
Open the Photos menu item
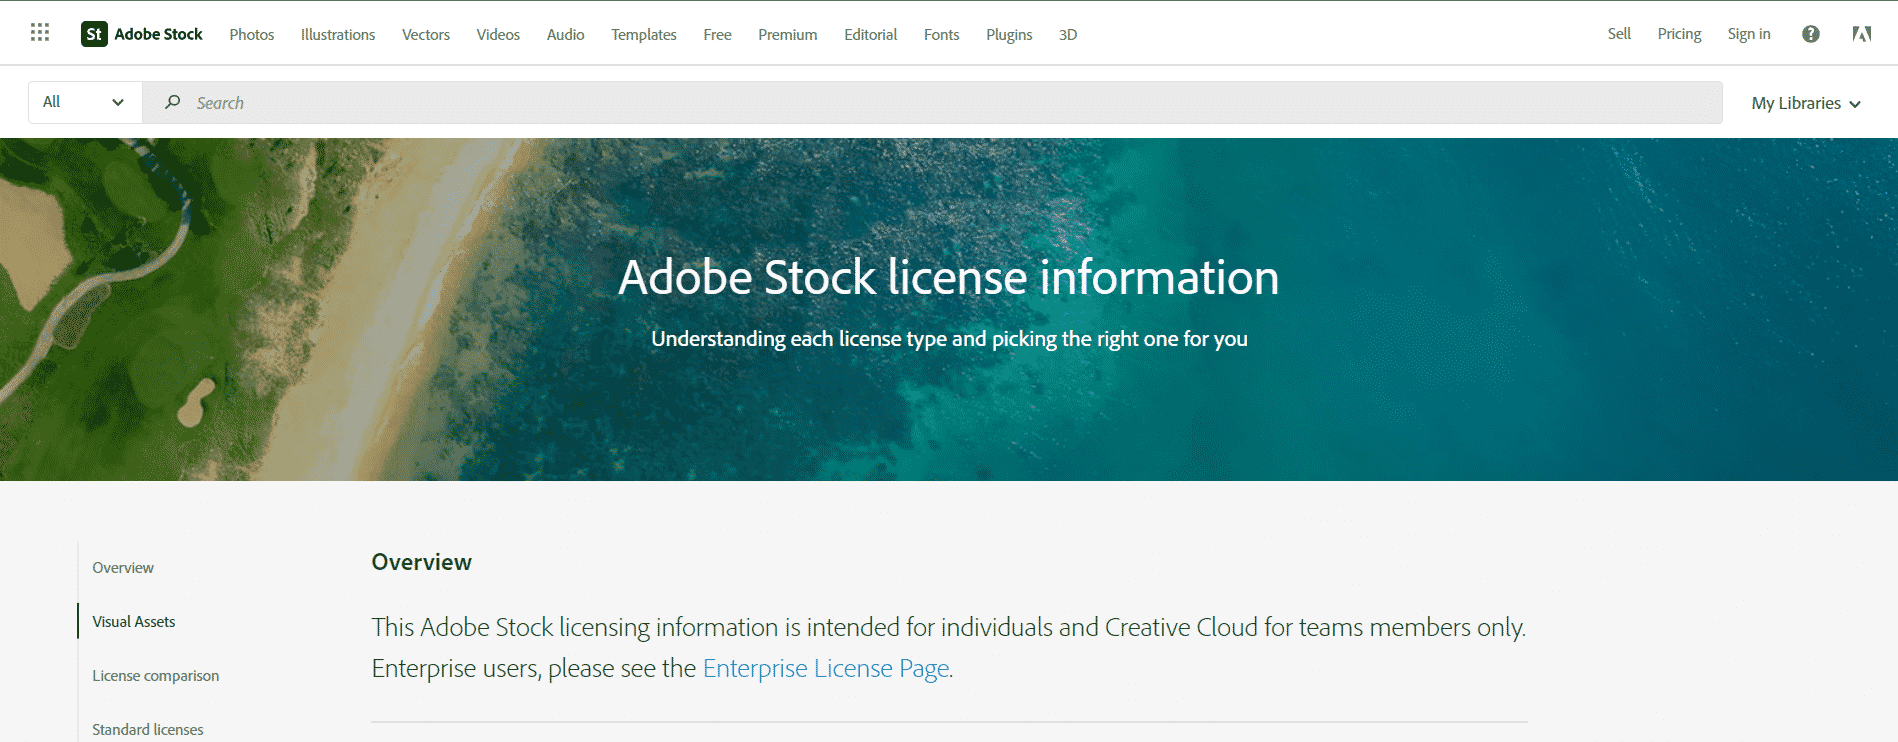point(251,35)
